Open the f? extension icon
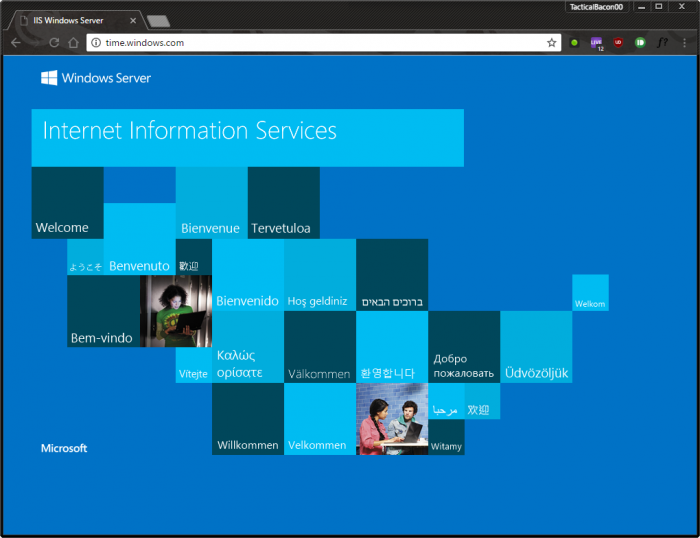The image size is (700, 538). [x=662, y=42]
